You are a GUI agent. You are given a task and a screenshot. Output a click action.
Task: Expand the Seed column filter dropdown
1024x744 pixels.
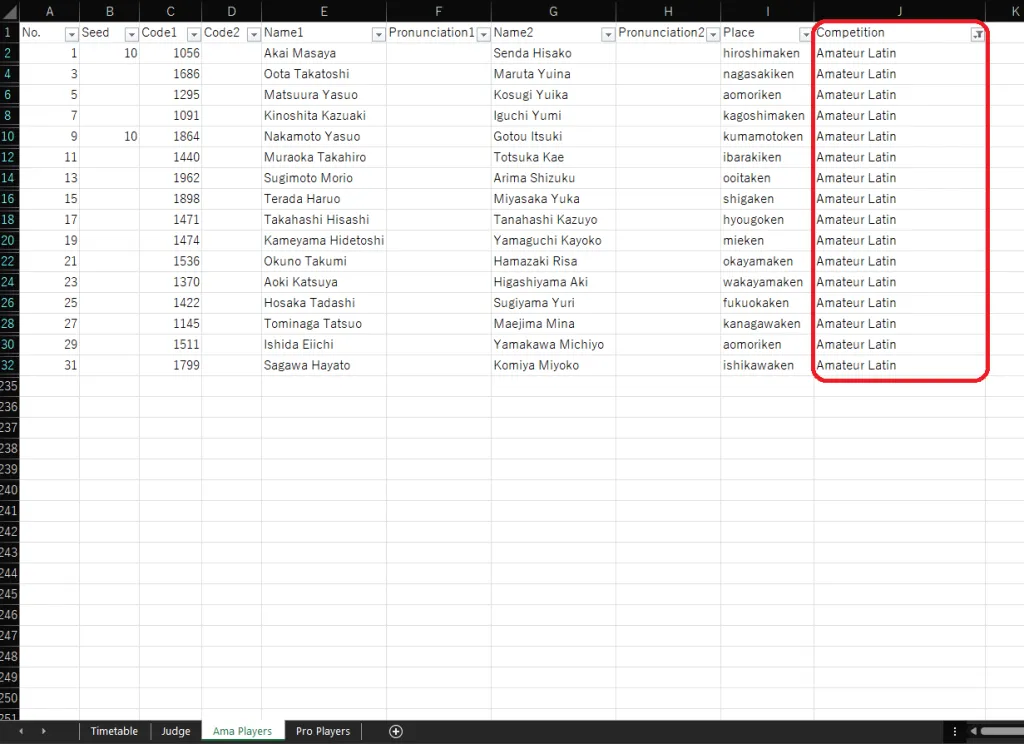point(131,34)
